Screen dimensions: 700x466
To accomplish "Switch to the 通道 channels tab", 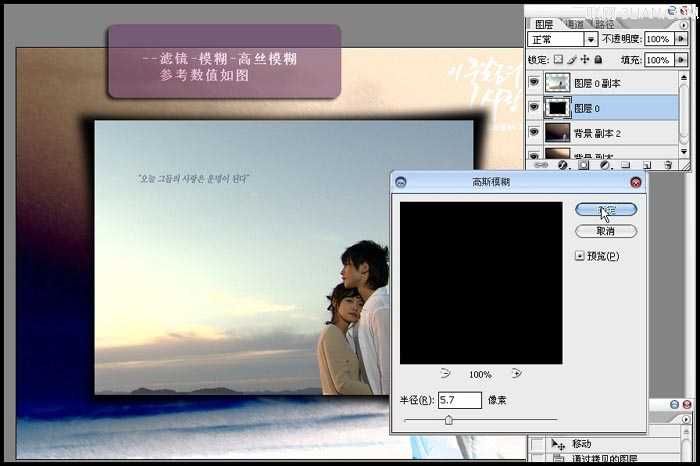I will 574,24.
